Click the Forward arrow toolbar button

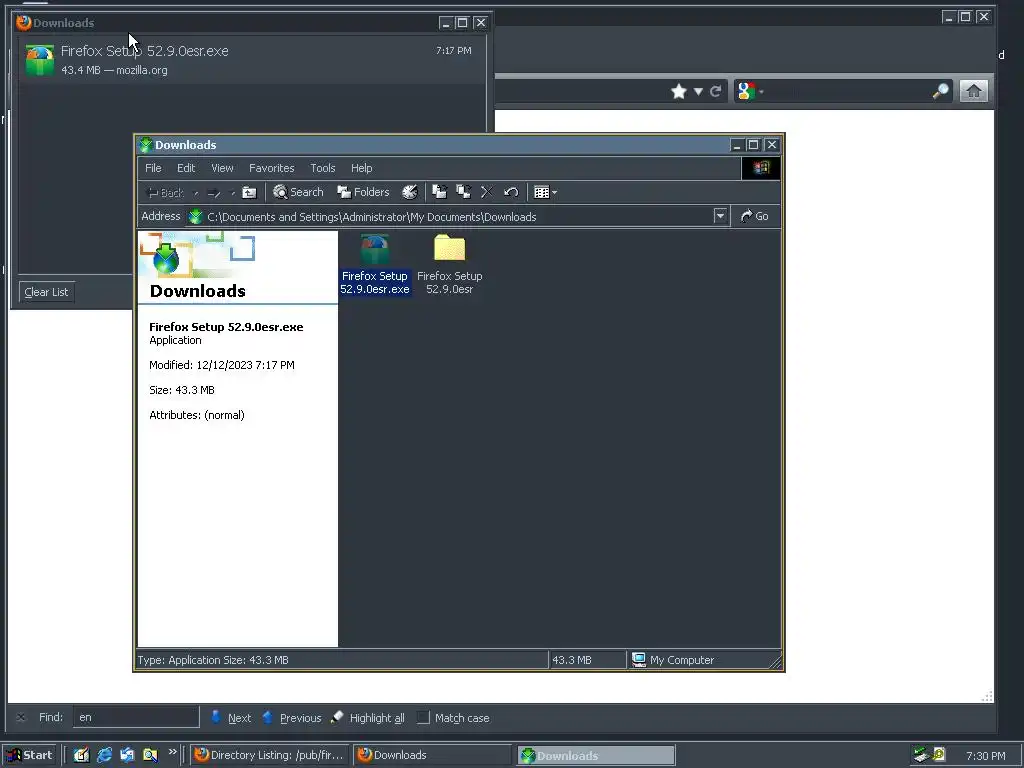214,193
